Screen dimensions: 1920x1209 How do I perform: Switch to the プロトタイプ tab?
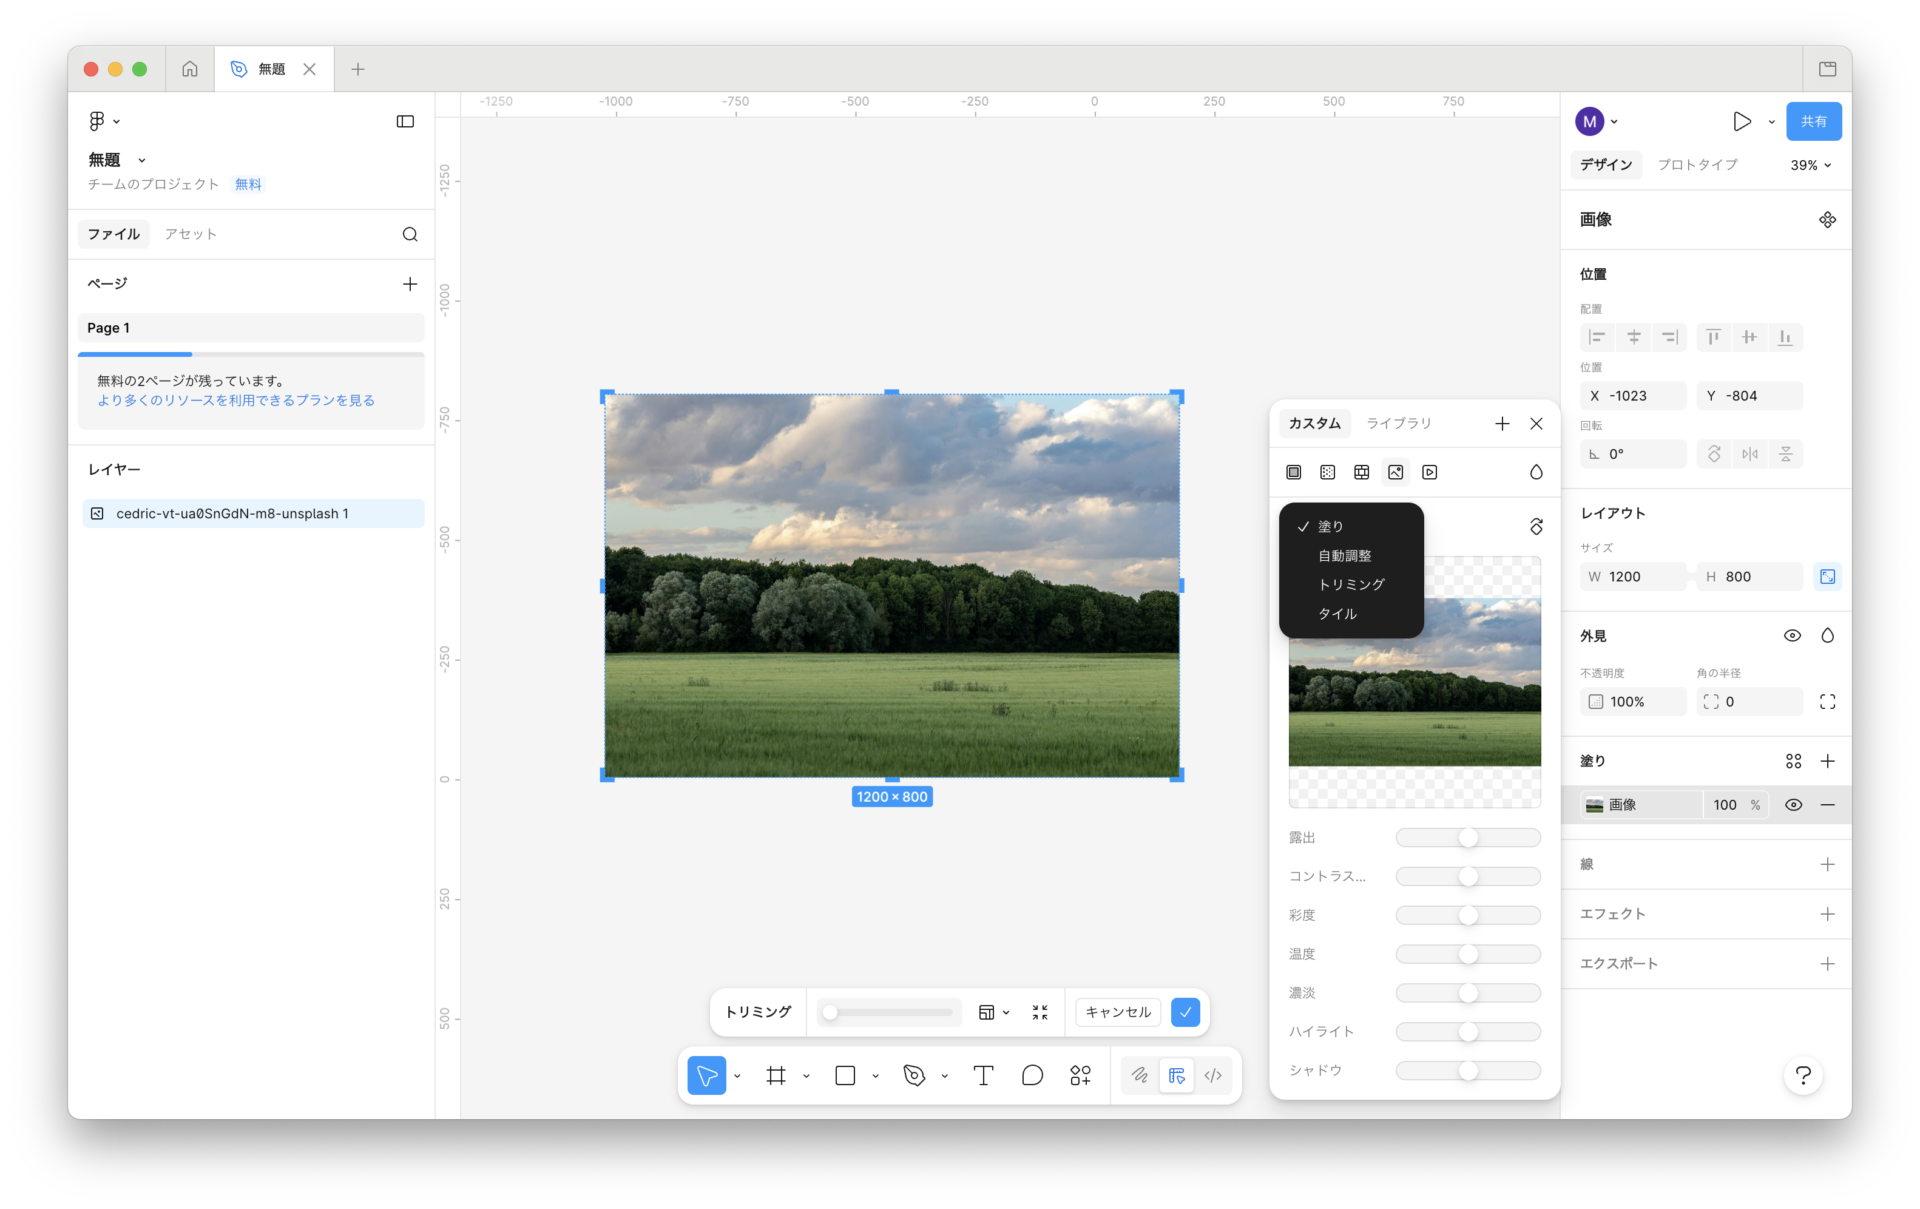(x=1697, y=165)
